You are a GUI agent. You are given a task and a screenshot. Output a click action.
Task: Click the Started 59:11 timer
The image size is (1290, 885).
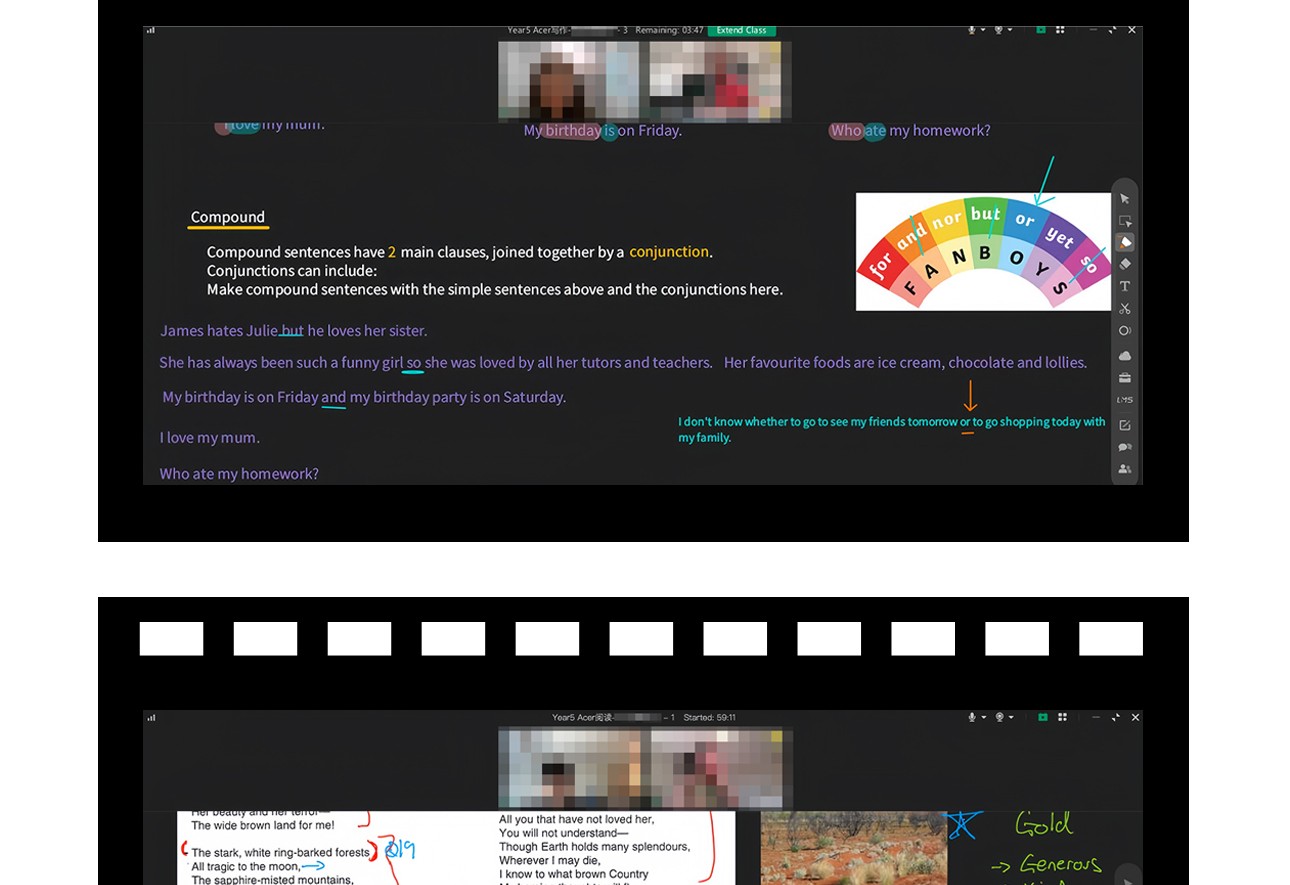(710, 718)
